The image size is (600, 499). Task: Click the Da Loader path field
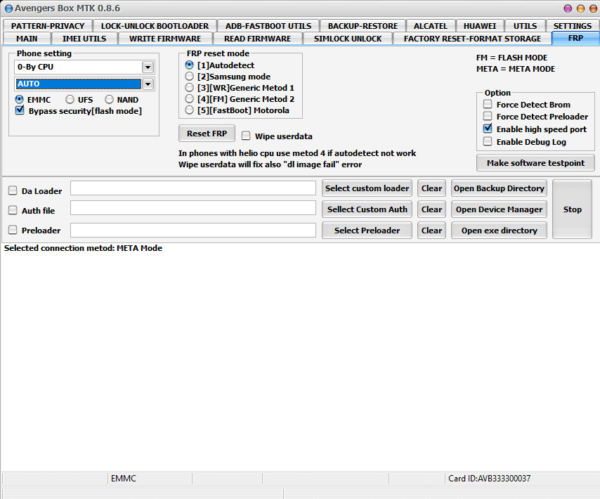point(193,188)
